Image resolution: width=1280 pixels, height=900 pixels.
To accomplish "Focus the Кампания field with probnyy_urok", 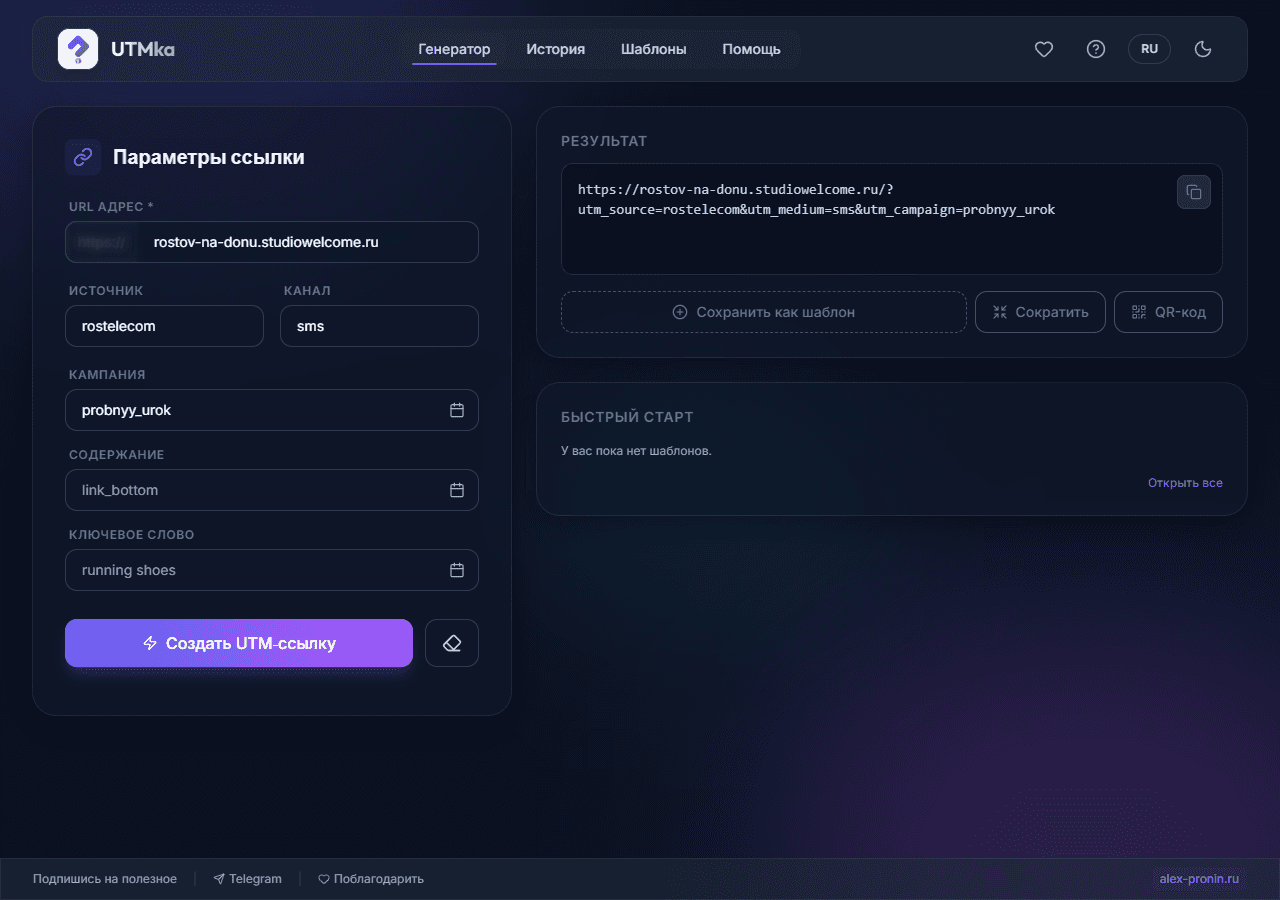I will tap(272, 410).
